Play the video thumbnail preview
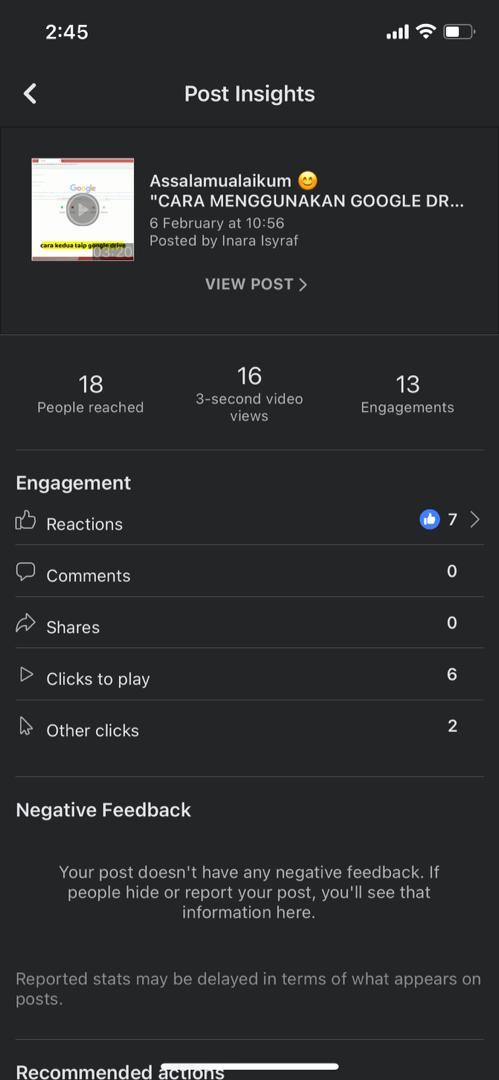This screenshot has height=1080, width=499. pyautogui.click(x=83, y=209)
